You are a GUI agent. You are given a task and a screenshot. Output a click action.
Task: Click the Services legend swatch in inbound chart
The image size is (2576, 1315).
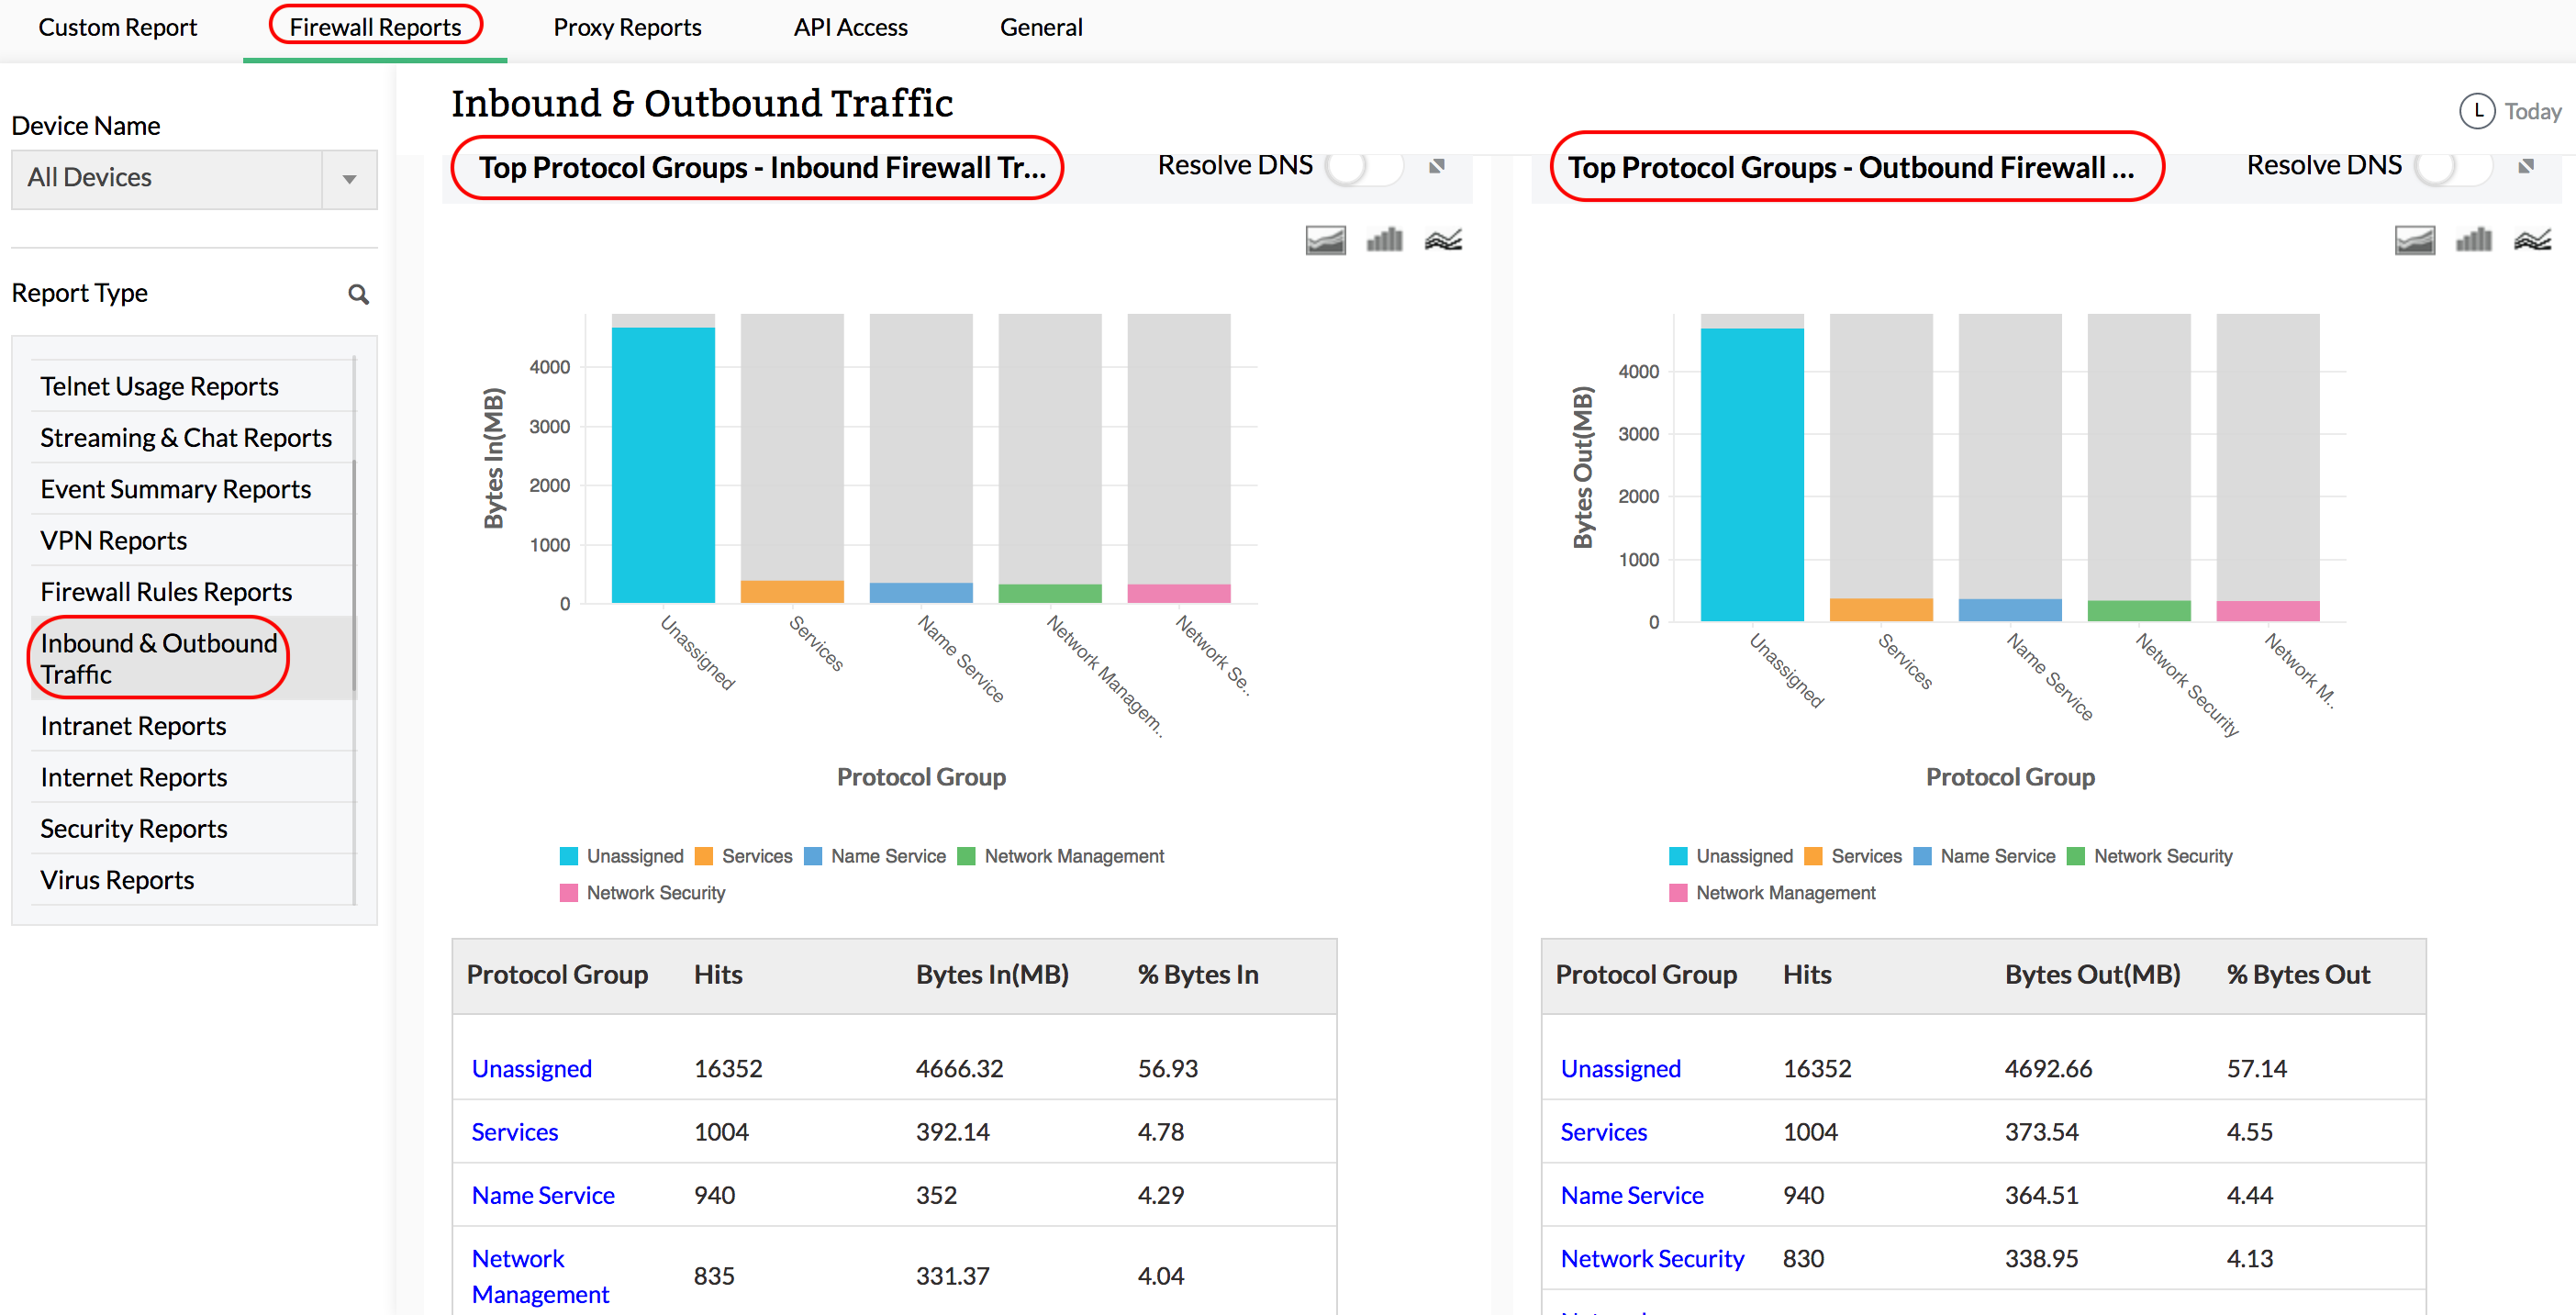pos(704,856)
